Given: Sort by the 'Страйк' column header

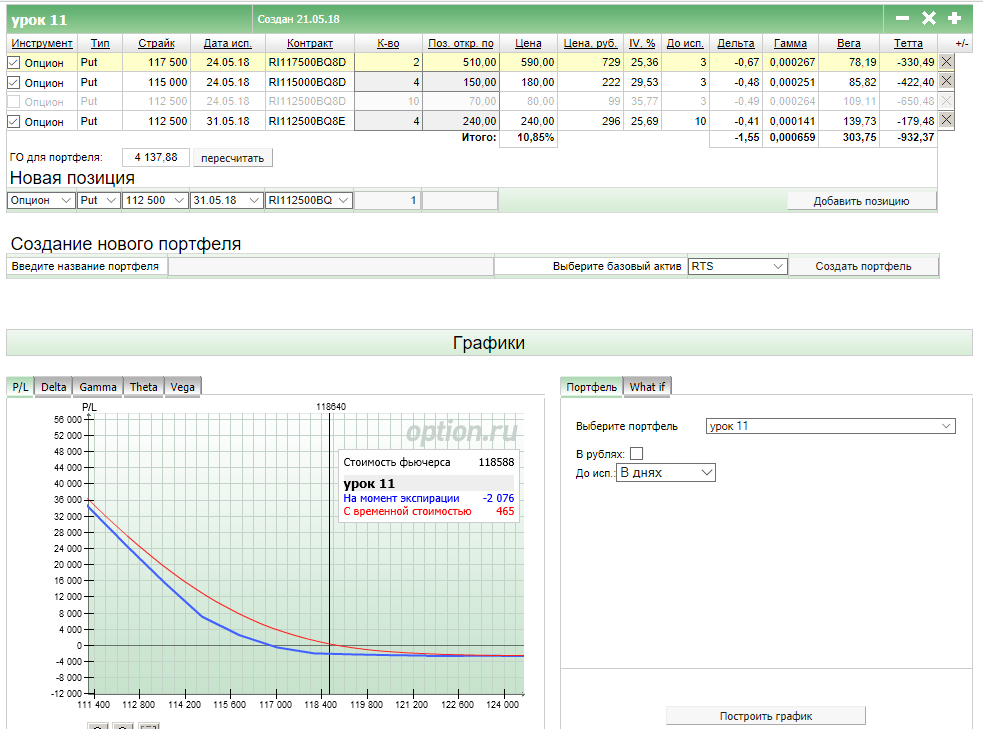Looking at the screenshot, I should 156,44.
